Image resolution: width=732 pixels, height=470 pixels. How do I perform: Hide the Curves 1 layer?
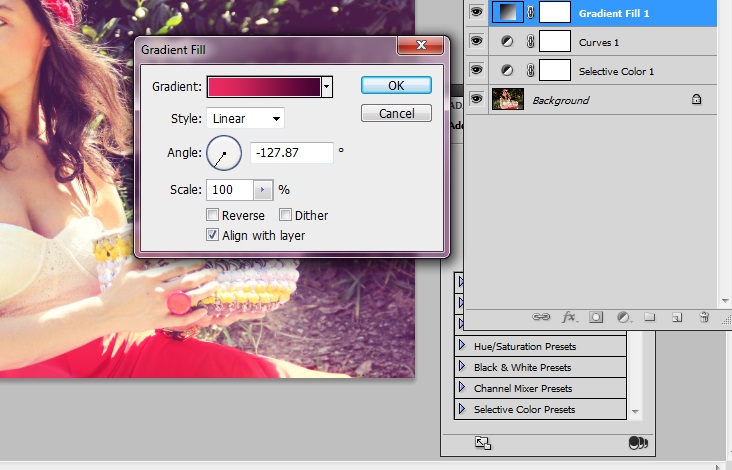(x=477, y=42)
